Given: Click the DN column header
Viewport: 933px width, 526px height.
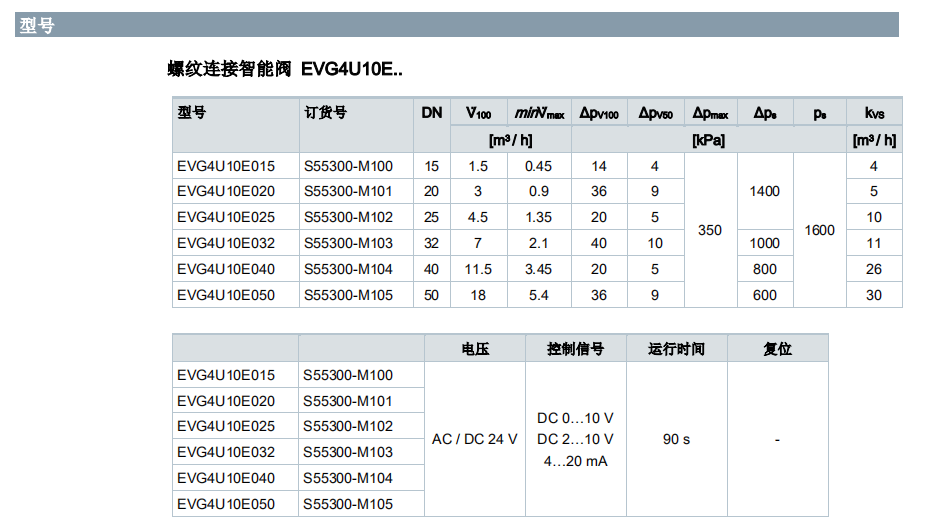Looking at the screenshot, I should tap(431, 113).
